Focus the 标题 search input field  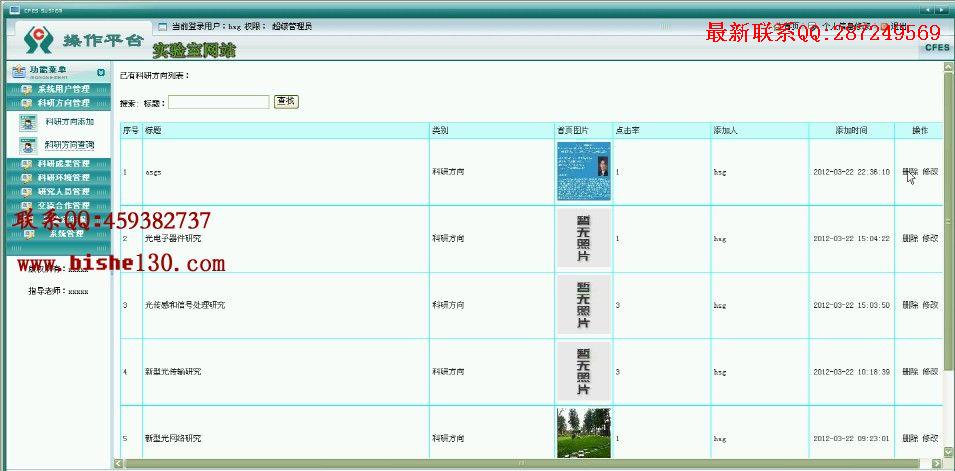pyautogui.click(x=219, y=102)
